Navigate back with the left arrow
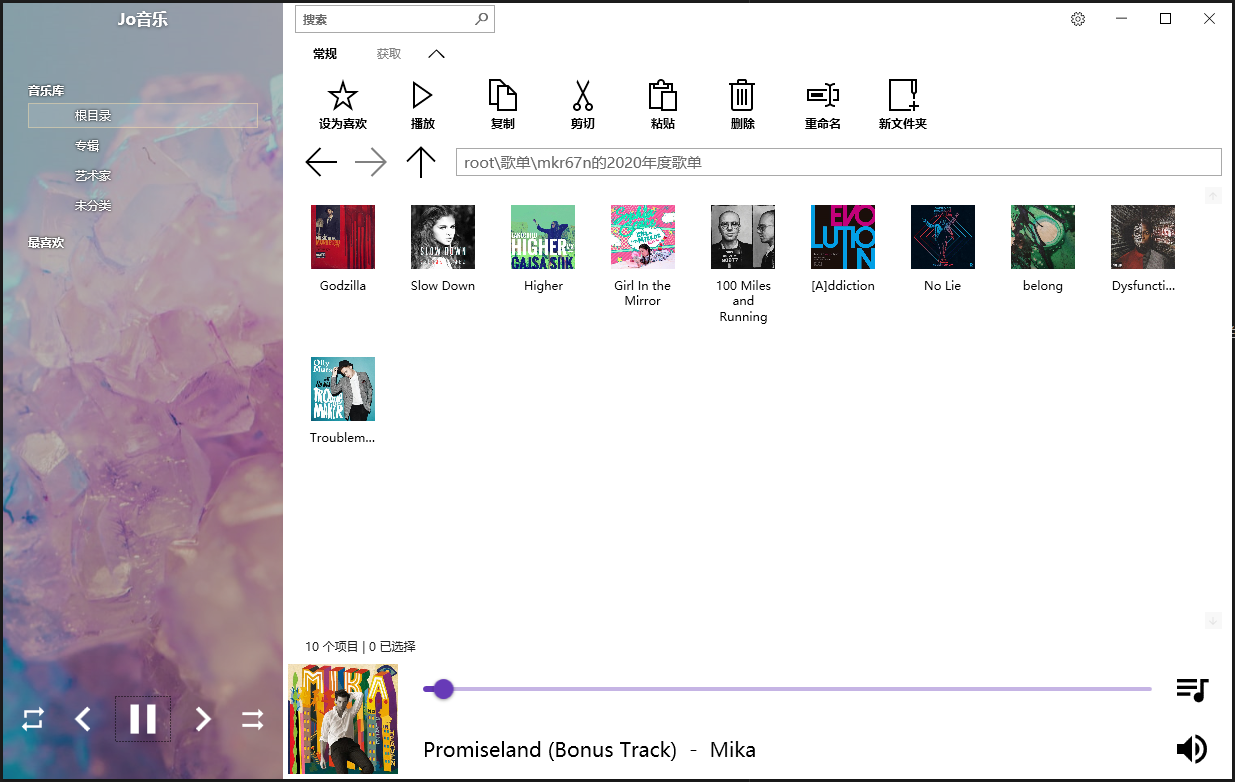This screenshot has width=1235, height=782. coord(321,162)
